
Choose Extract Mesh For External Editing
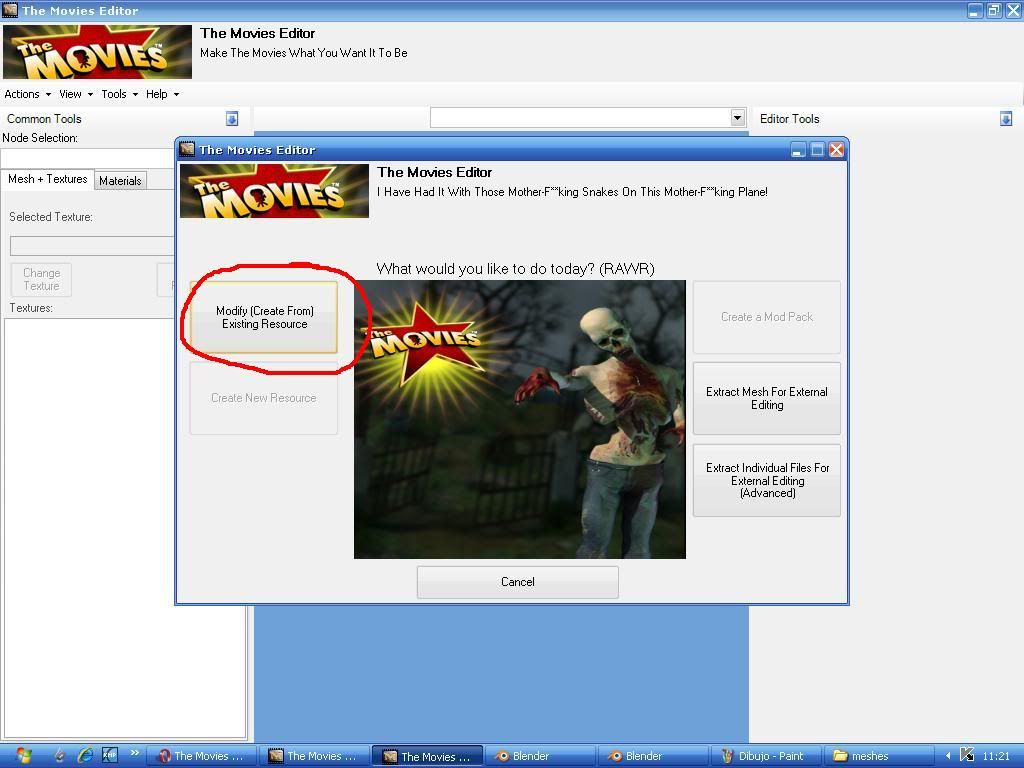tap(767, 398)
